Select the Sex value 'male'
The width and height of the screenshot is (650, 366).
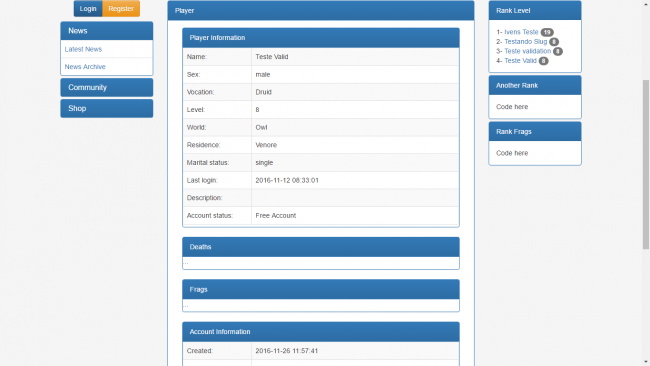pos(263,75)
